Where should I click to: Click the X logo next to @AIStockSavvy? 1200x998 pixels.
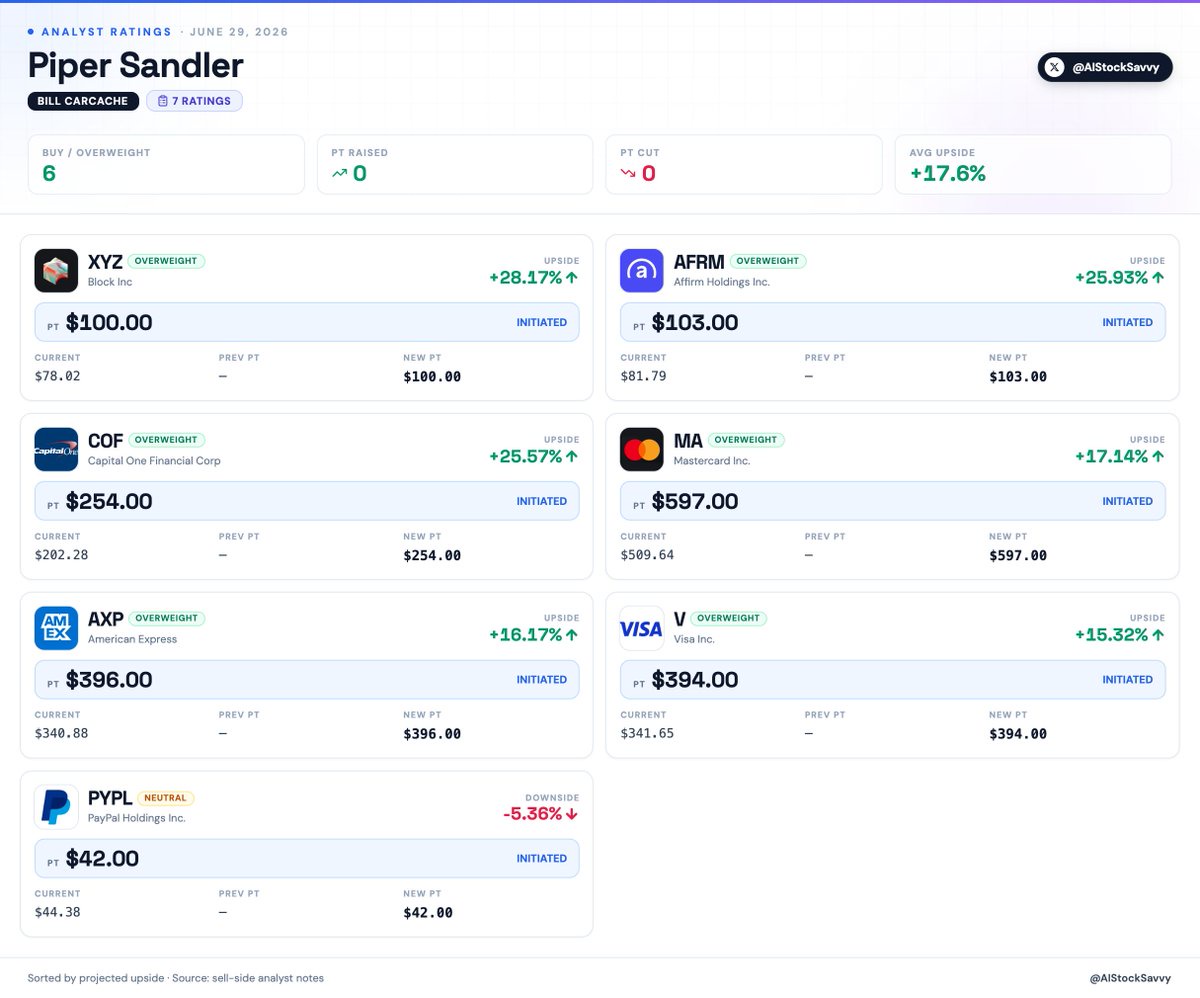click(x=1055, y=67)
